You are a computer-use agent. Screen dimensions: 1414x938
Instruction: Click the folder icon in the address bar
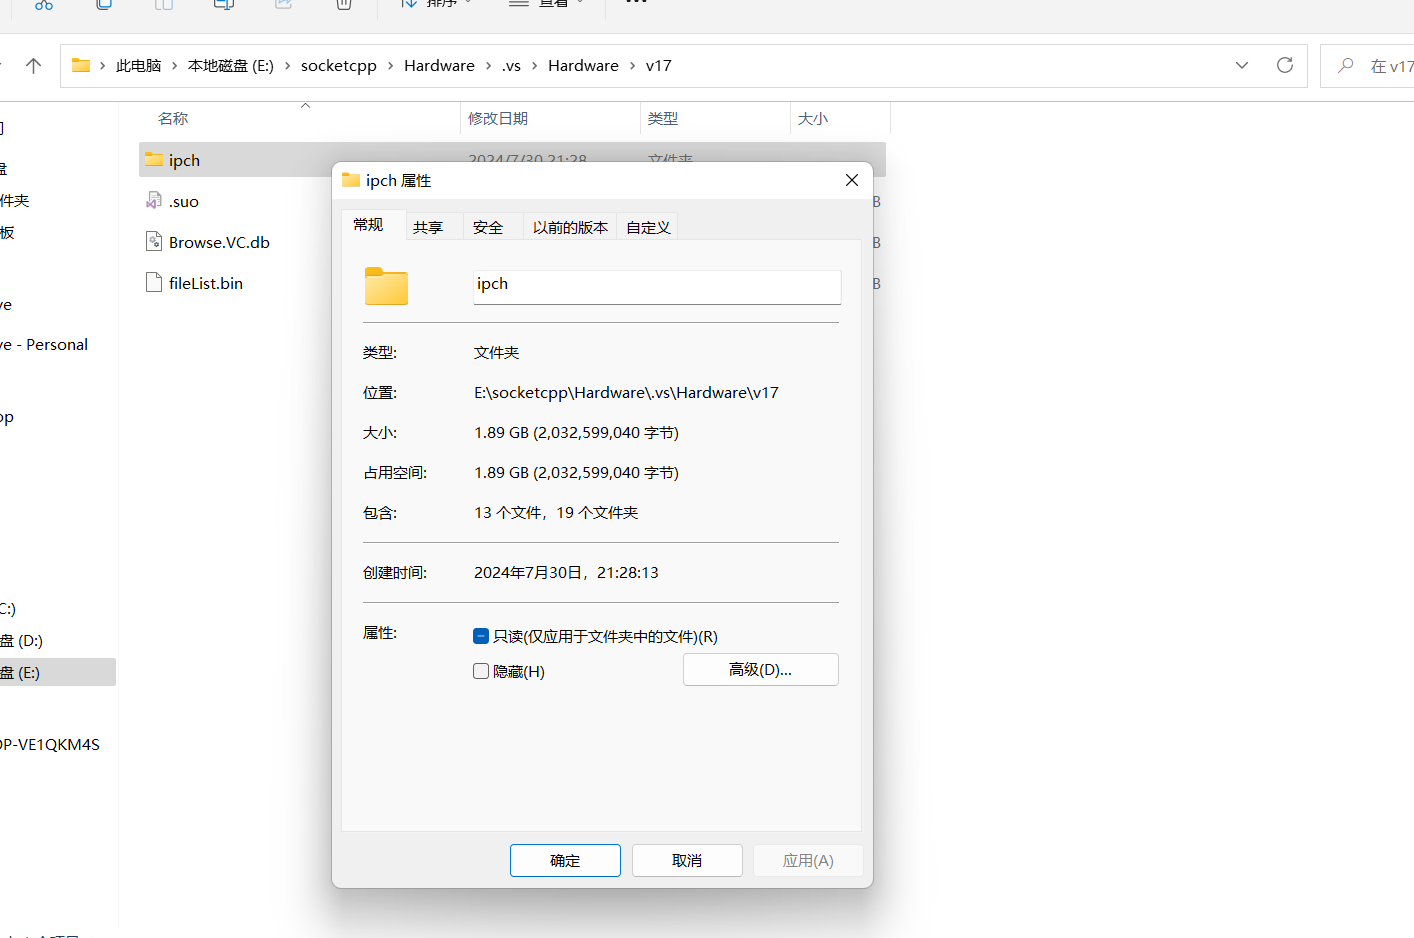[x=81, y=65]
